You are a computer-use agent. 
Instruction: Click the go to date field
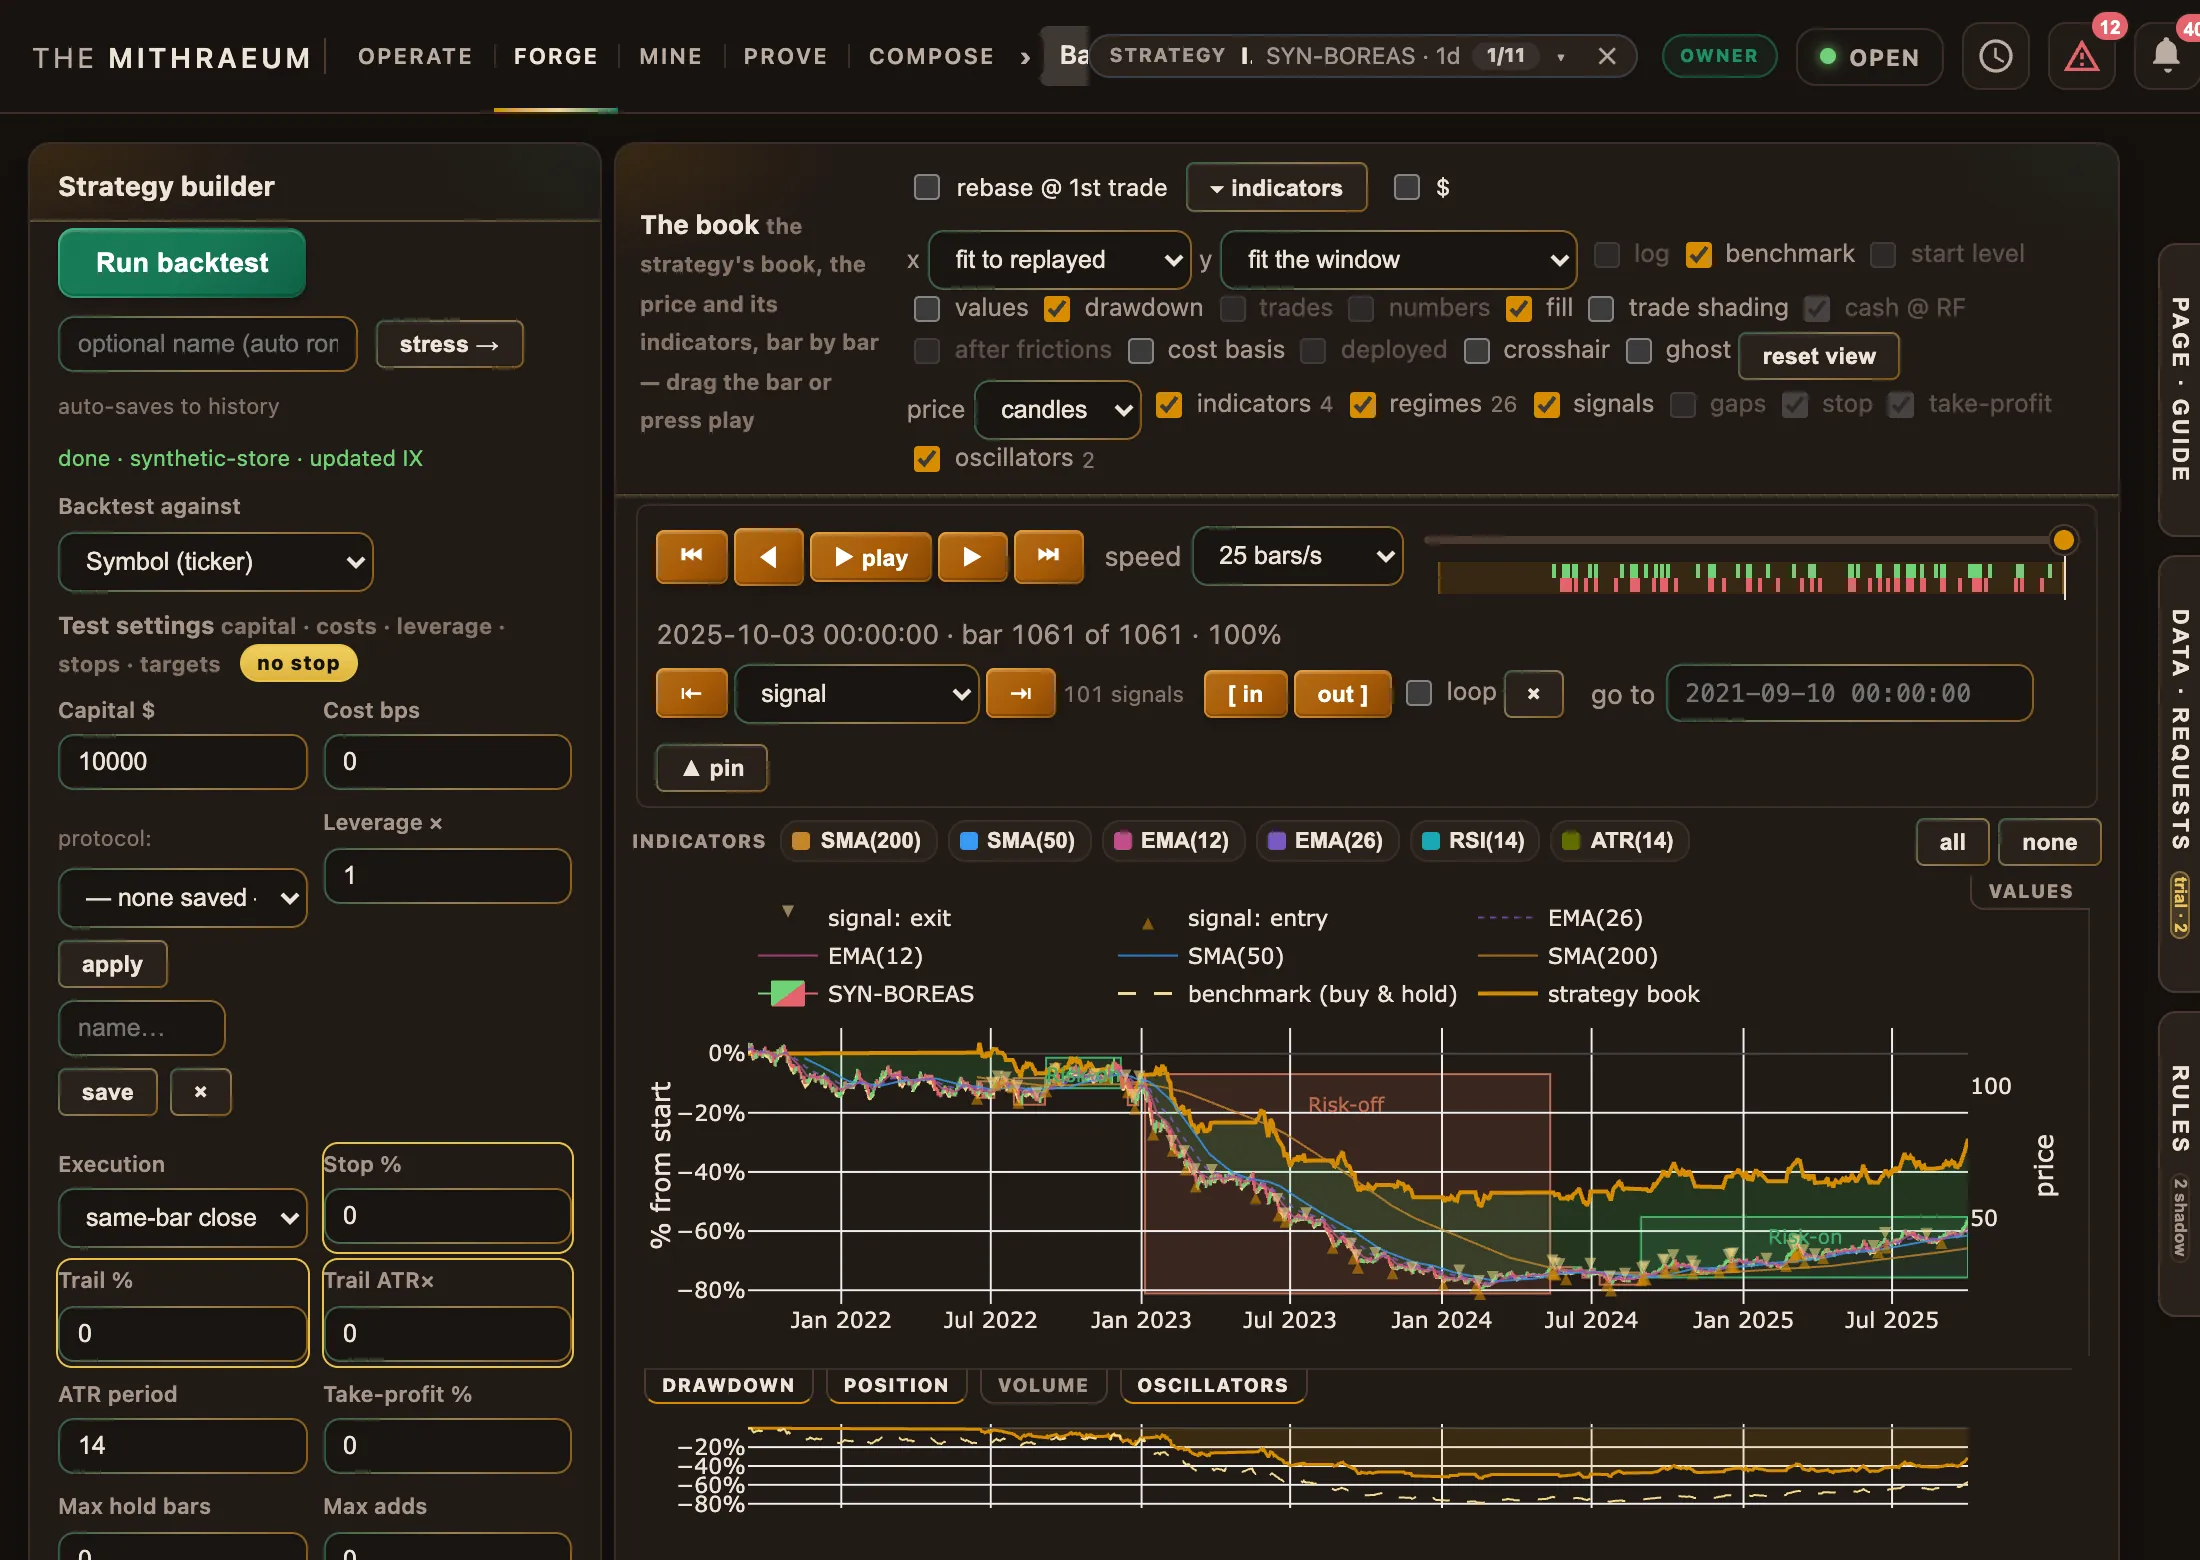click(1849, 693)
